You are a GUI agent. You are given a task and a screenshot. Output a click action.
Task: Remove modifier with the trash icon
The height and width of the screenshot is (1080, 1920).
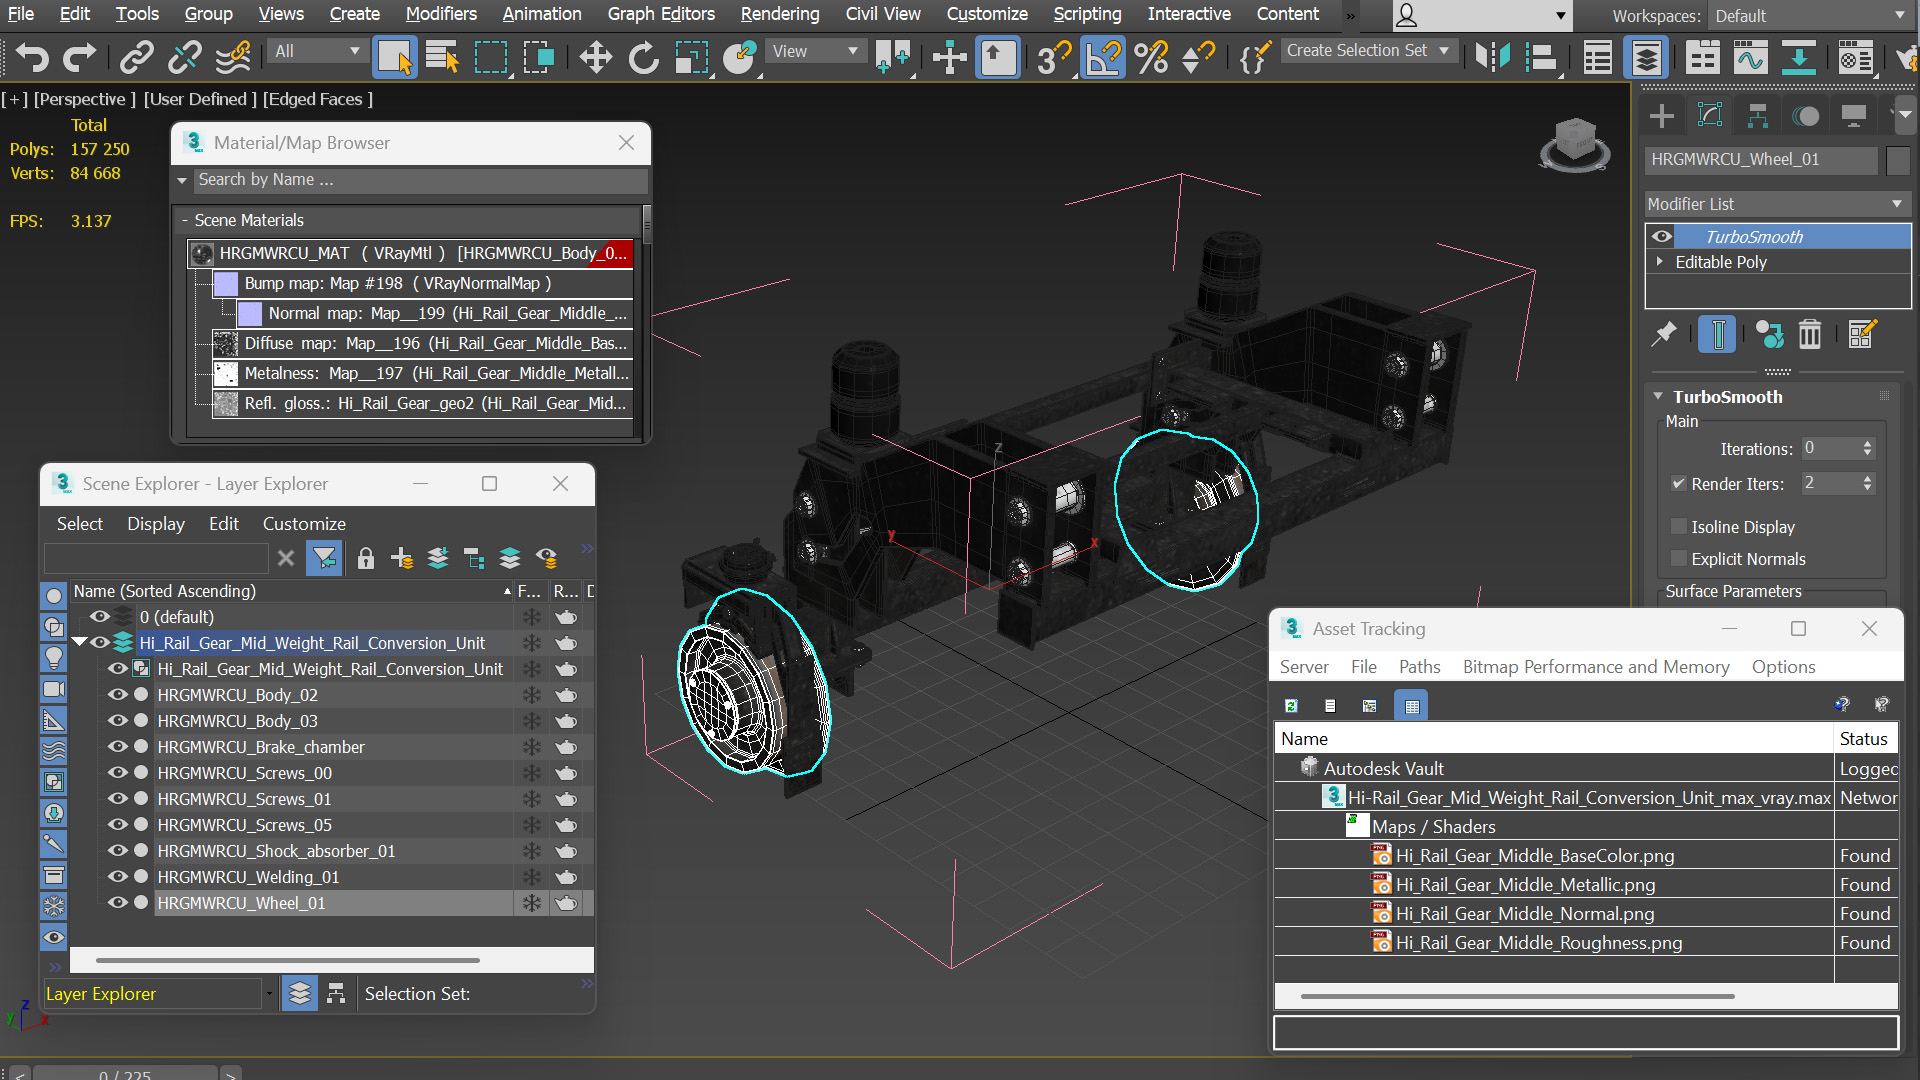1810,334
